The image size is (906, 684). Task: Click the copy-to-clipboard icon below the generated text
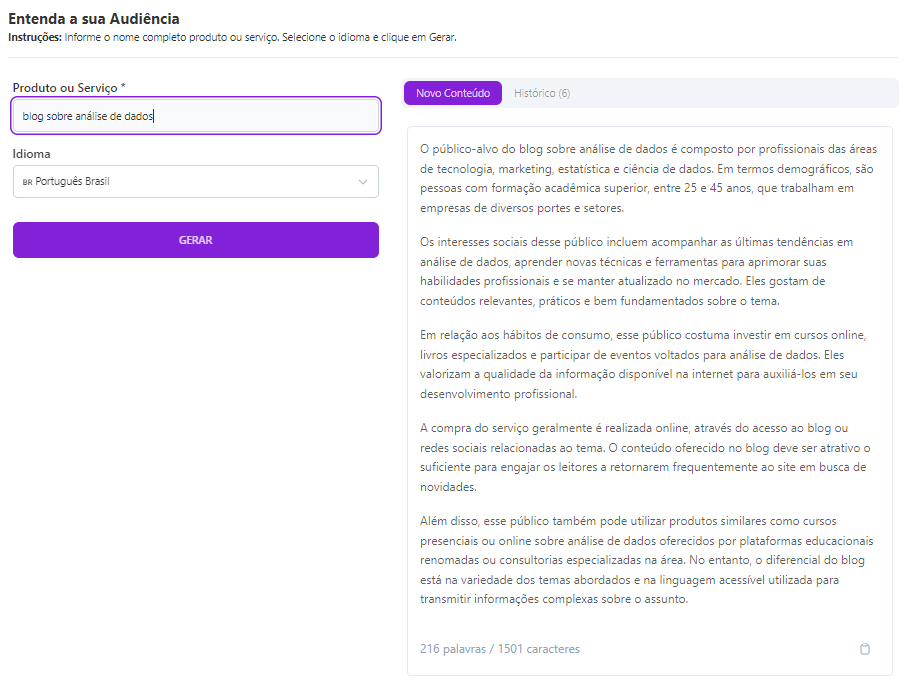(x=864, y=649)
